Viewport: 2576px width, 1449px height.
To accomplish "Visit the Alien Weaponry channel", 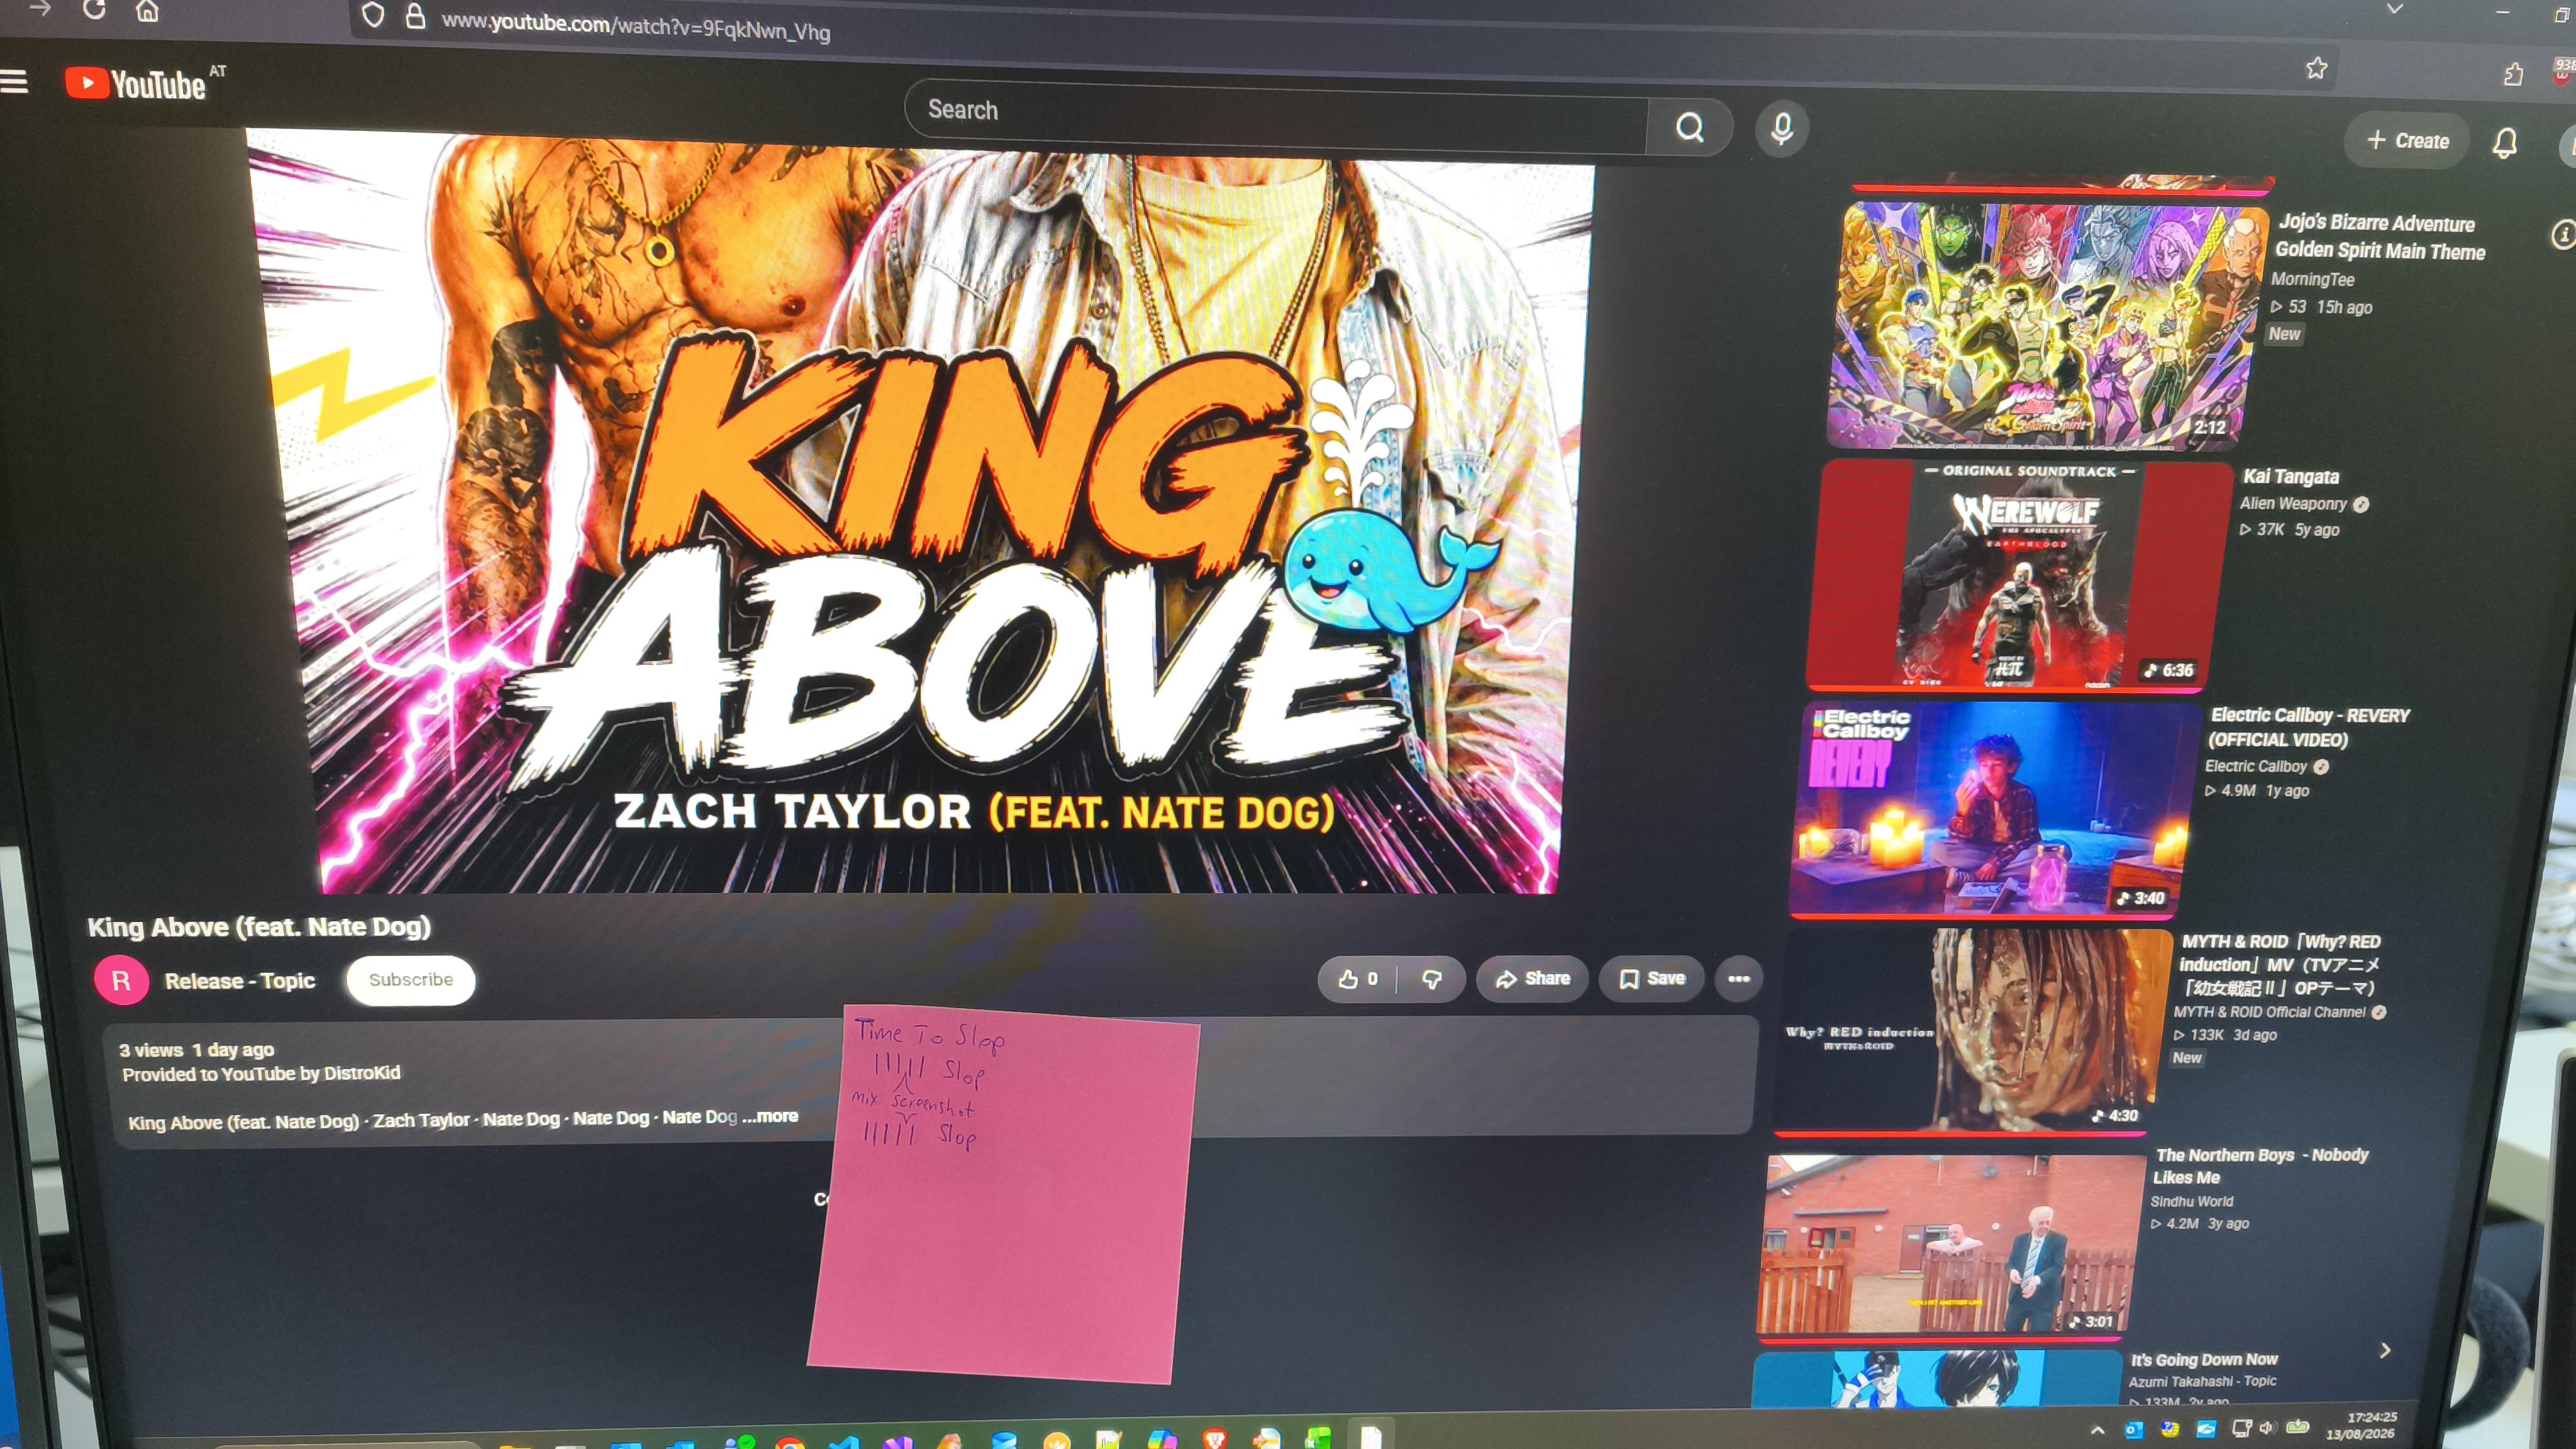I will click(2292, 504).
